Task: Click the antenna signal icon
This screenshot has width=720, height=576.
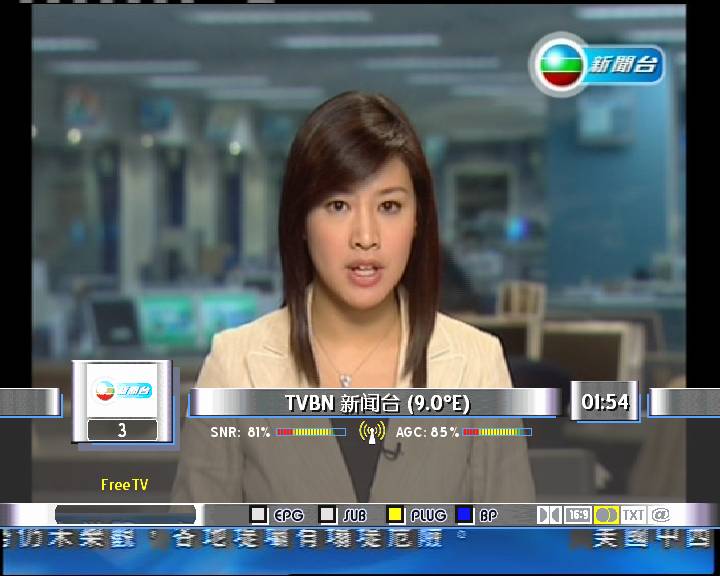Action: tap(371, 433)
